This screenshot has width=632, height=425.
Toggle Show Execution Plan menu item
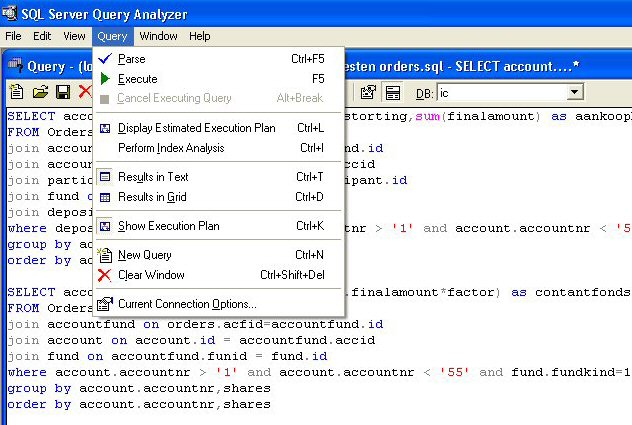[x=218, y=226]
